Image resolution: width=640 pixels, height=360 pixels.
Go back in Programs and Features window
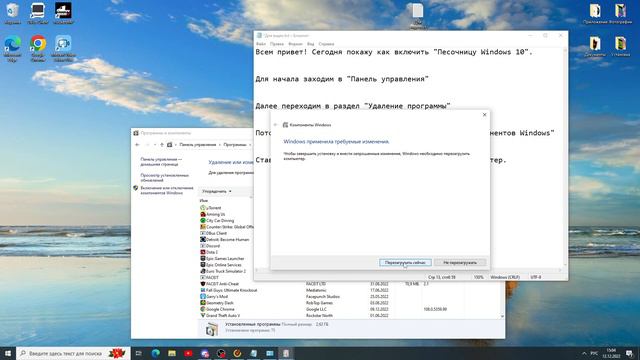pos(138,144)
